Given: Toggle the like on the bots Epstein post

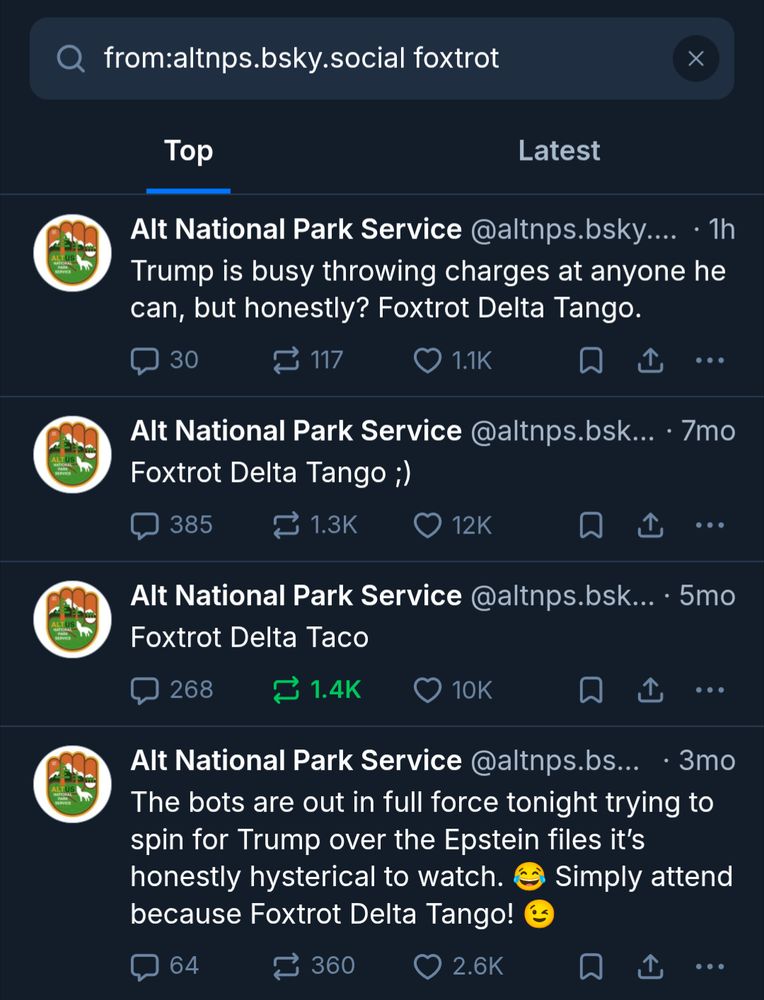Looking at the screenshot, I should coord(428,966).
